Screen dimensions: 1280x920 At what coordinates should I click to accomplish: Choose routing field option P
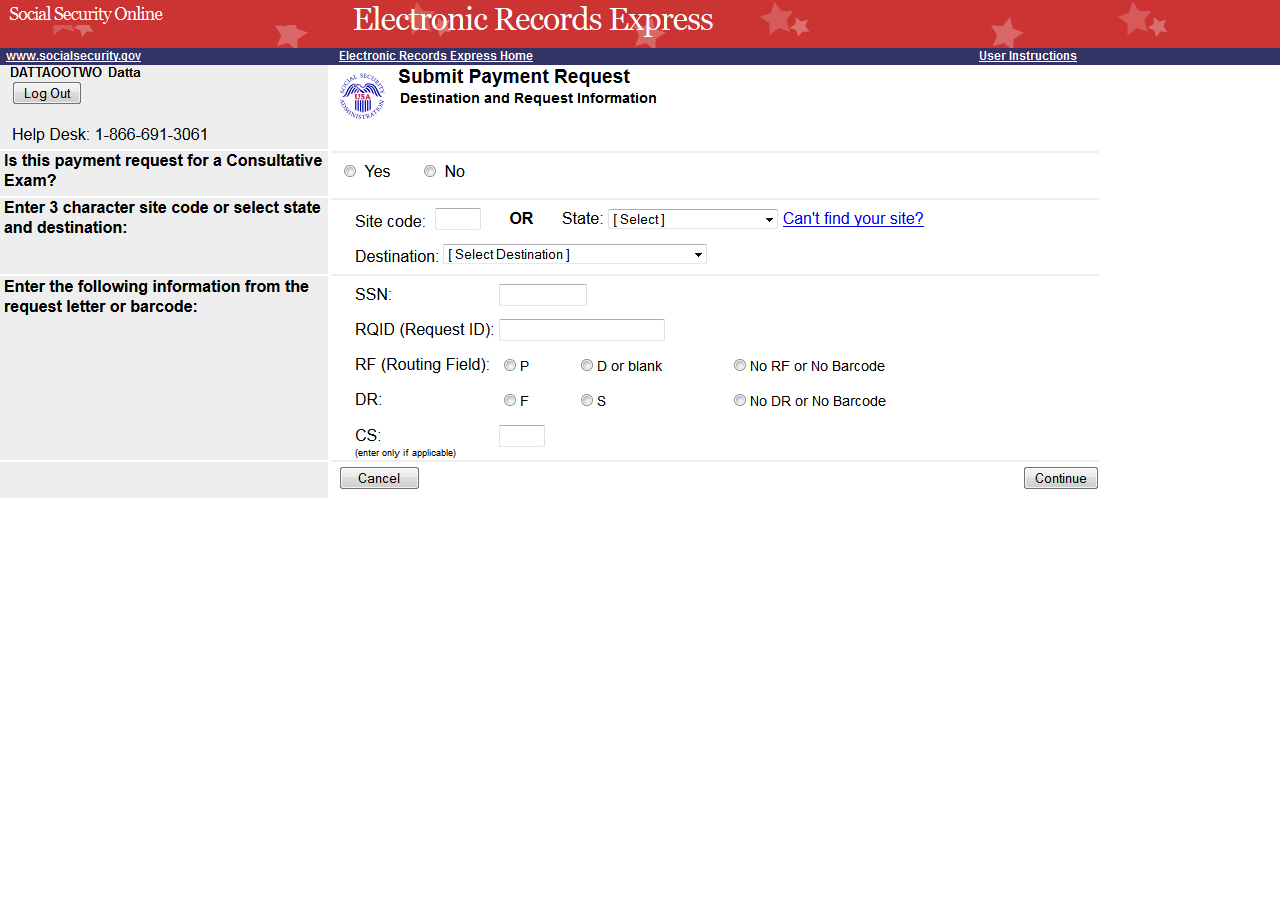click(x=510, y=365)
